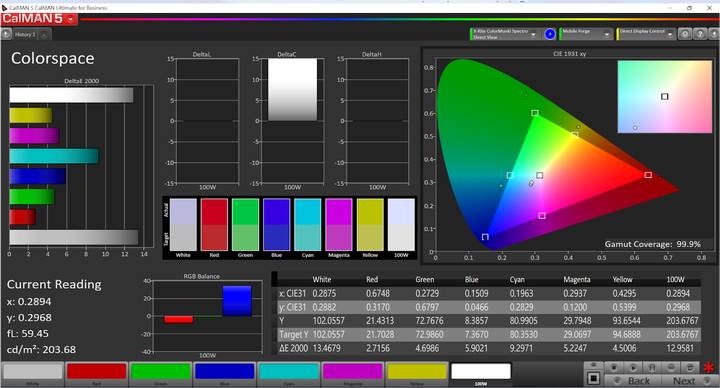Select the Blue pattern swatch

[x=225, y=371]
